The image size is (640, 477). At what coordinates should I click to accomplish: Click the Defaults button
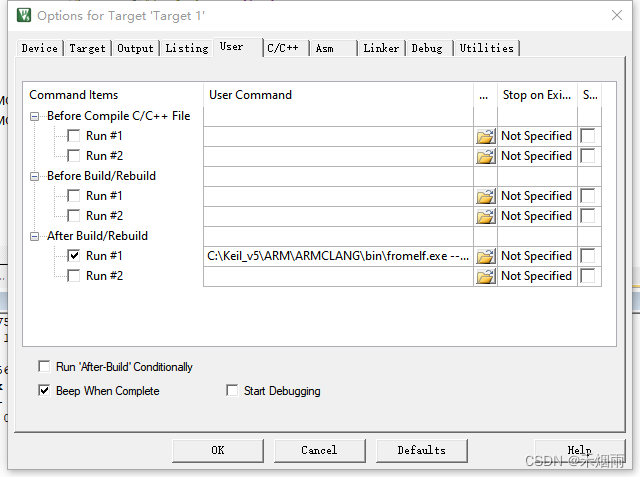click(x=421, y=450)
